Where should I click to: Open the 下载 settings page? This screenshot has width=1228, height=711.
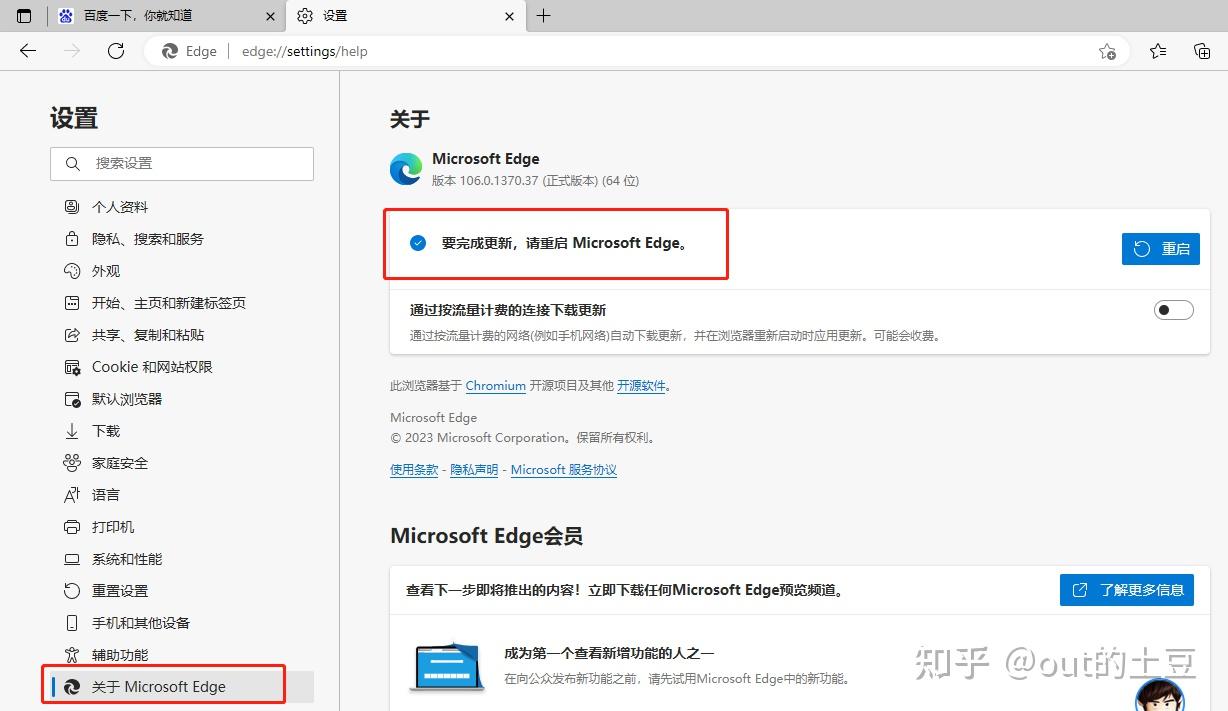(x=107, y=431)
